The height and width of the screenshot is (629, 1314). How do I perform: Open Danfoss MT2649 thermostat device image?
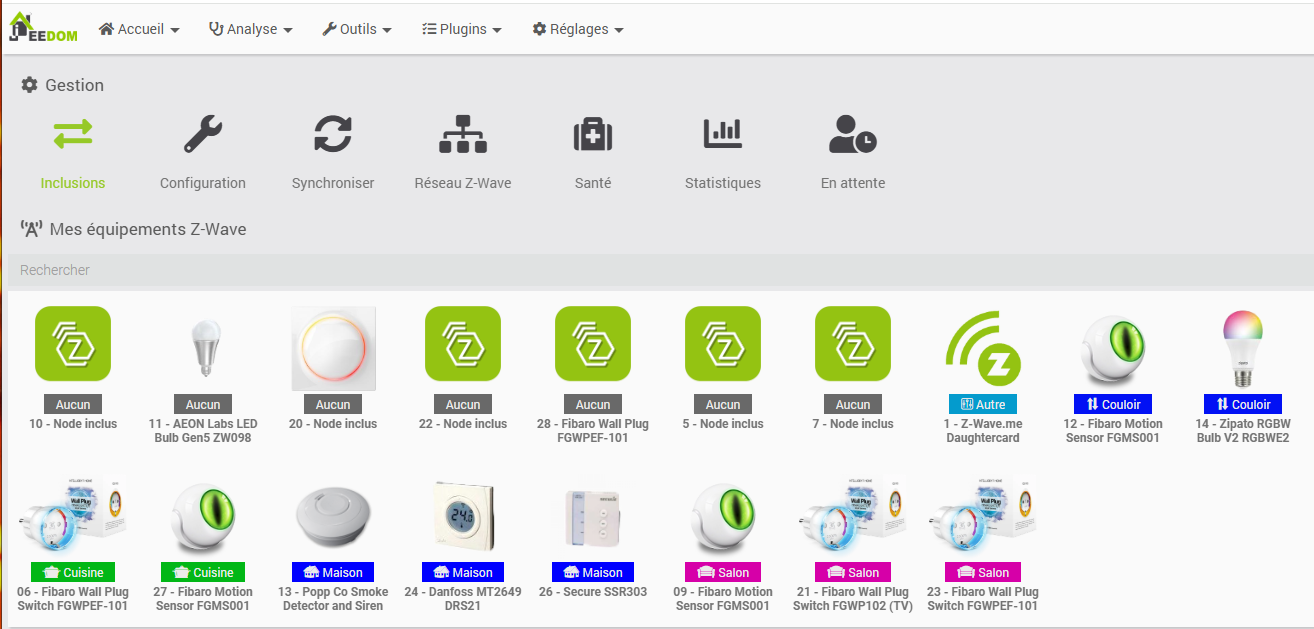click(463, 517)
